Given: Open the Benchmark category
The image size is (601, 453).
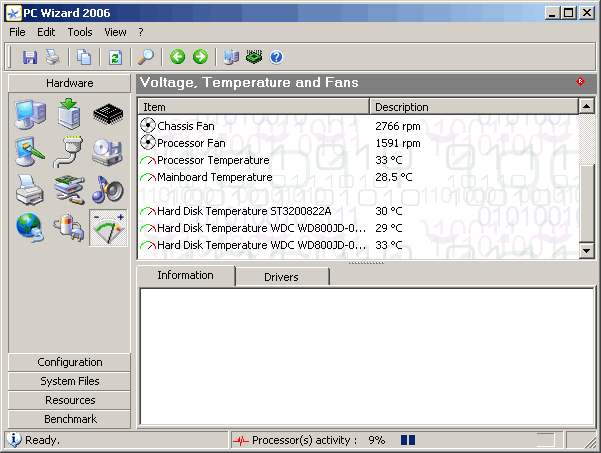Looking at the screenshot, I should coord(69,419).
